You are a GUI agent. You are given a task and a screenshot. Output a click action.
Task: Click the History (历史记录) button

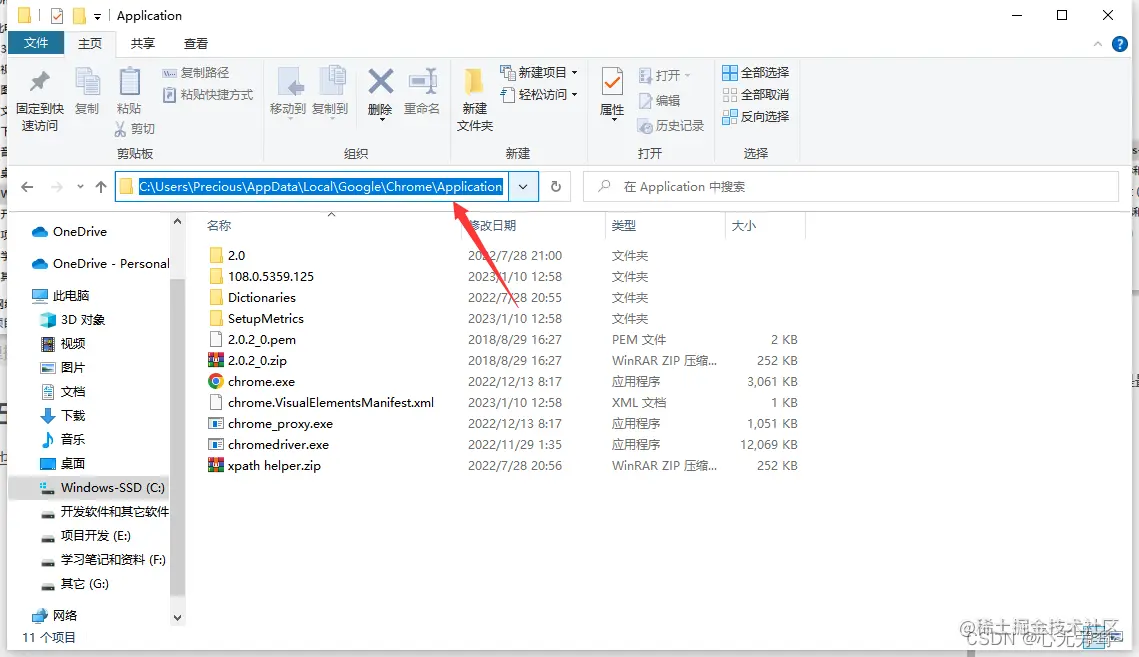670,126
